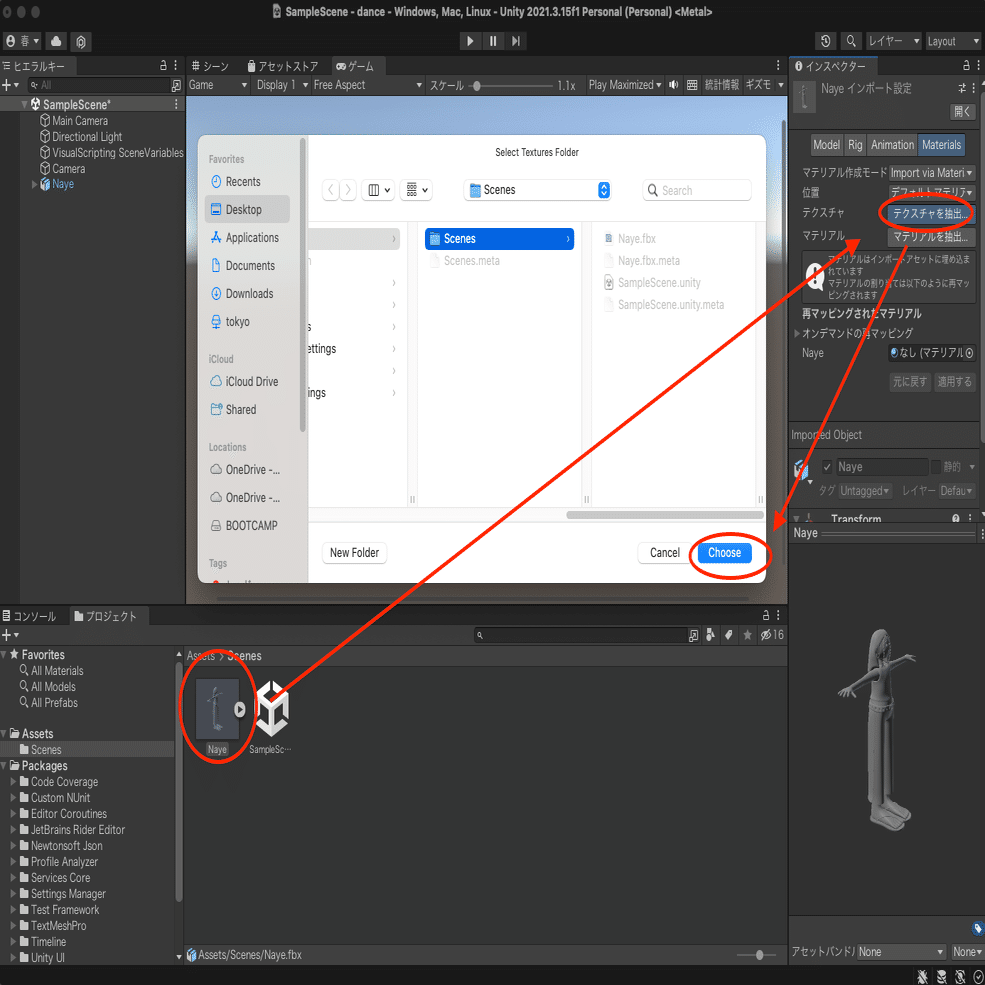
Task: Switch to the Model tab in inspector
Action: pos(826,145)
